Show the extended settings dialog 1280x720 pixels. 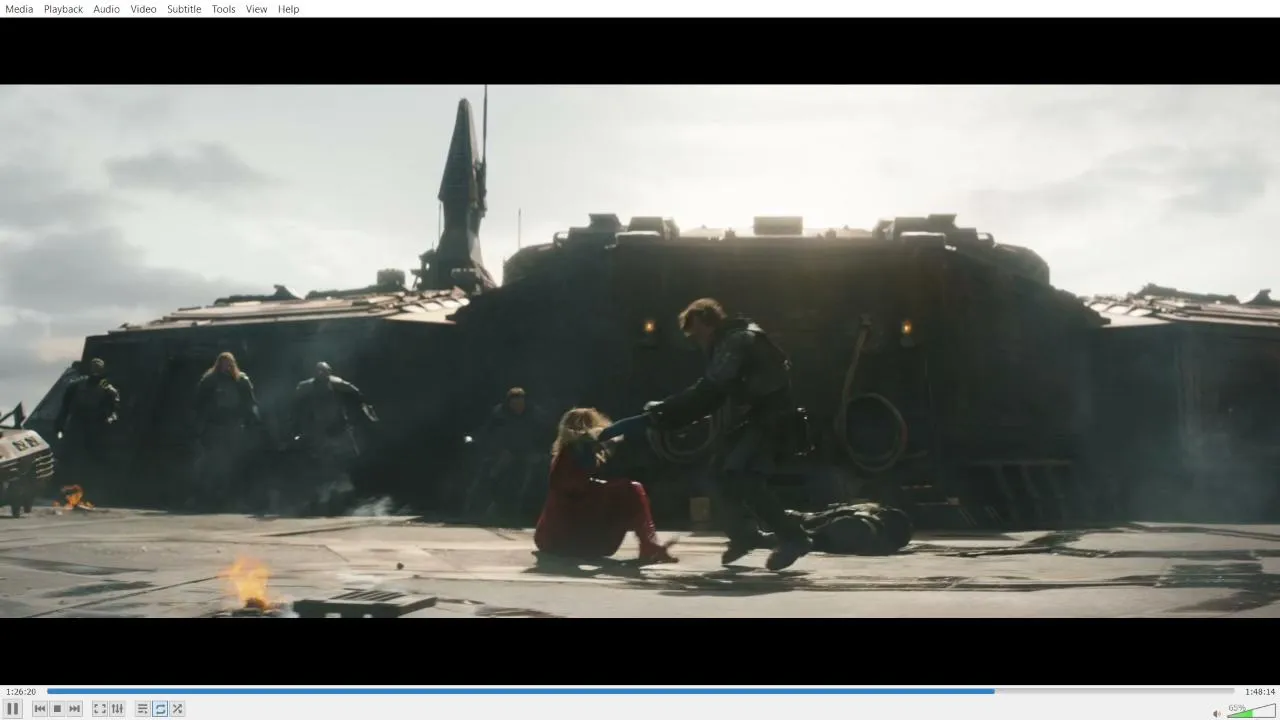pos(117,709)
